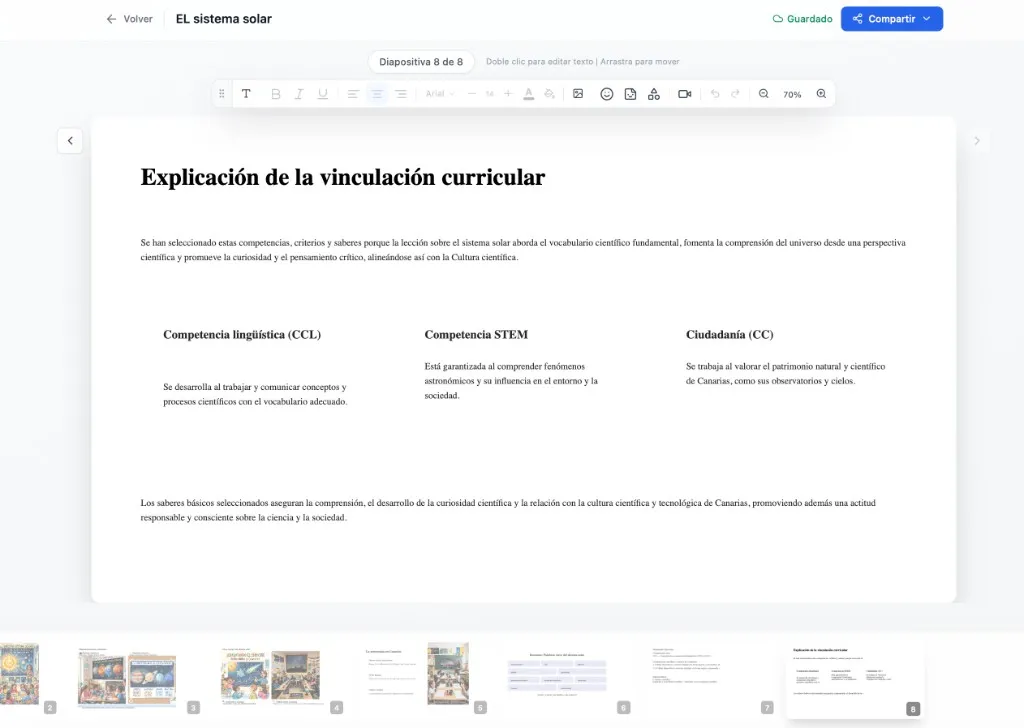
Task: Go to the previous slide
Action: tap(70, 140)
